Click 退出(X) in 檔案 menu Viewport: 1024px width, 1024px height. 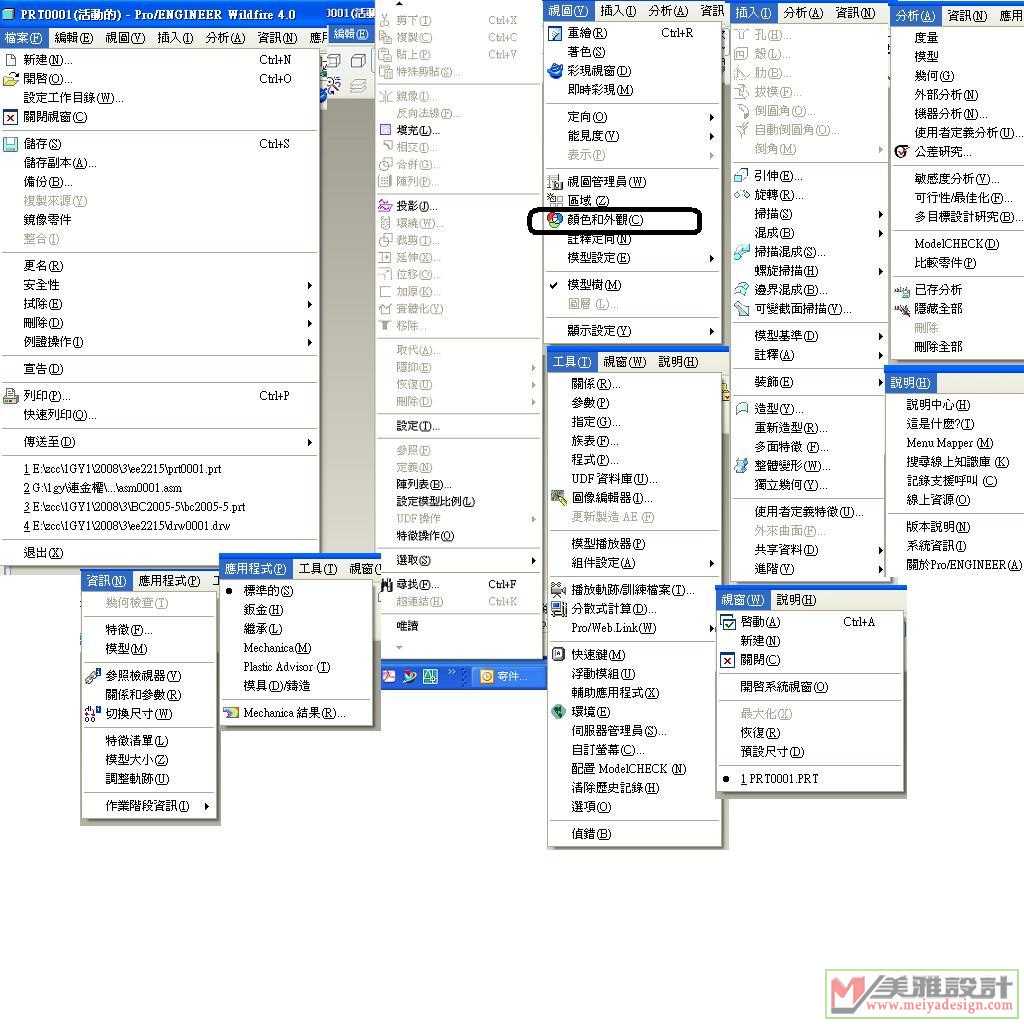(43, 553)
